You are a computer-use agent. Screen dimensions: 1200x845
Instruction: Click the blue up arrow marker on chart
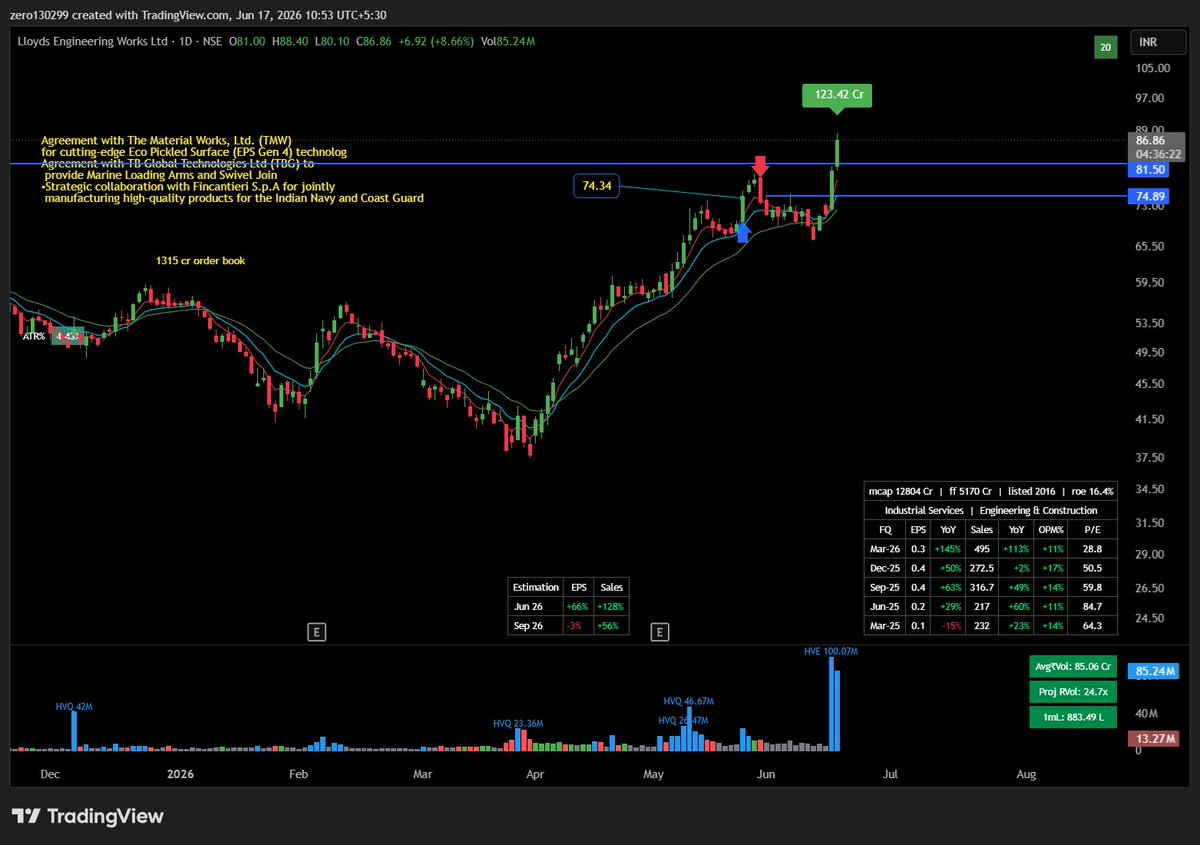(742, 233)
